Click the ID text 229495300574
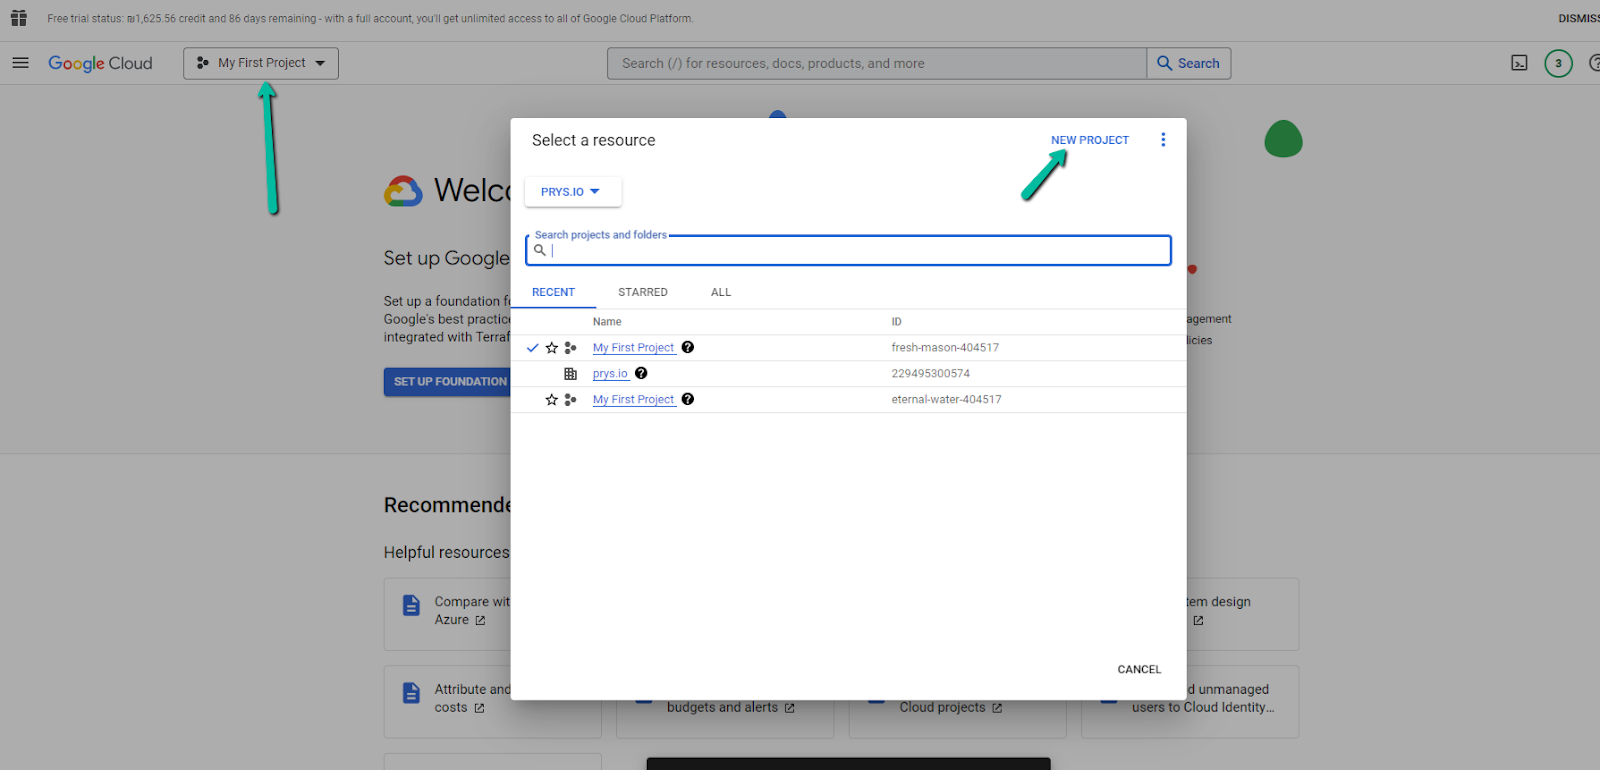1600x770 pixels. (x=931, y=374)
